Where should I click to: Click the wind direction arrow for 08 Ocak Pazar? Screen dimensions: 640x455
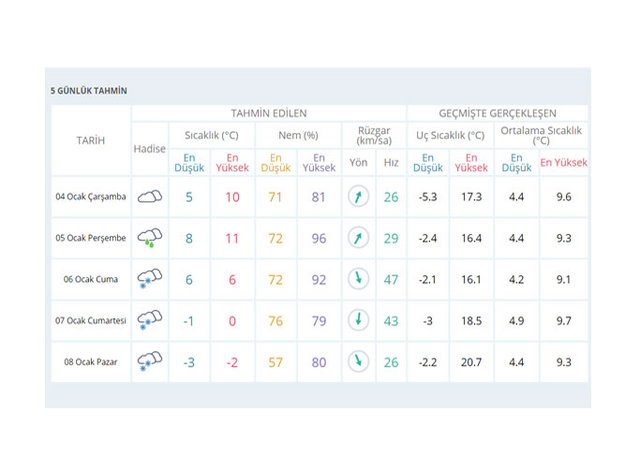tap(358, 361)
